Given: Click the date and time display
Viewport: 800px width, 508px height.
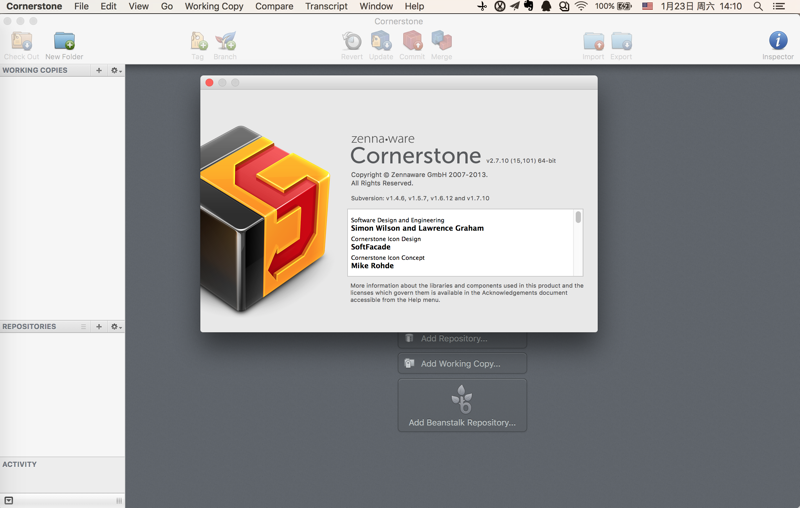Looking at the screenshot, I should coord(701,6).
